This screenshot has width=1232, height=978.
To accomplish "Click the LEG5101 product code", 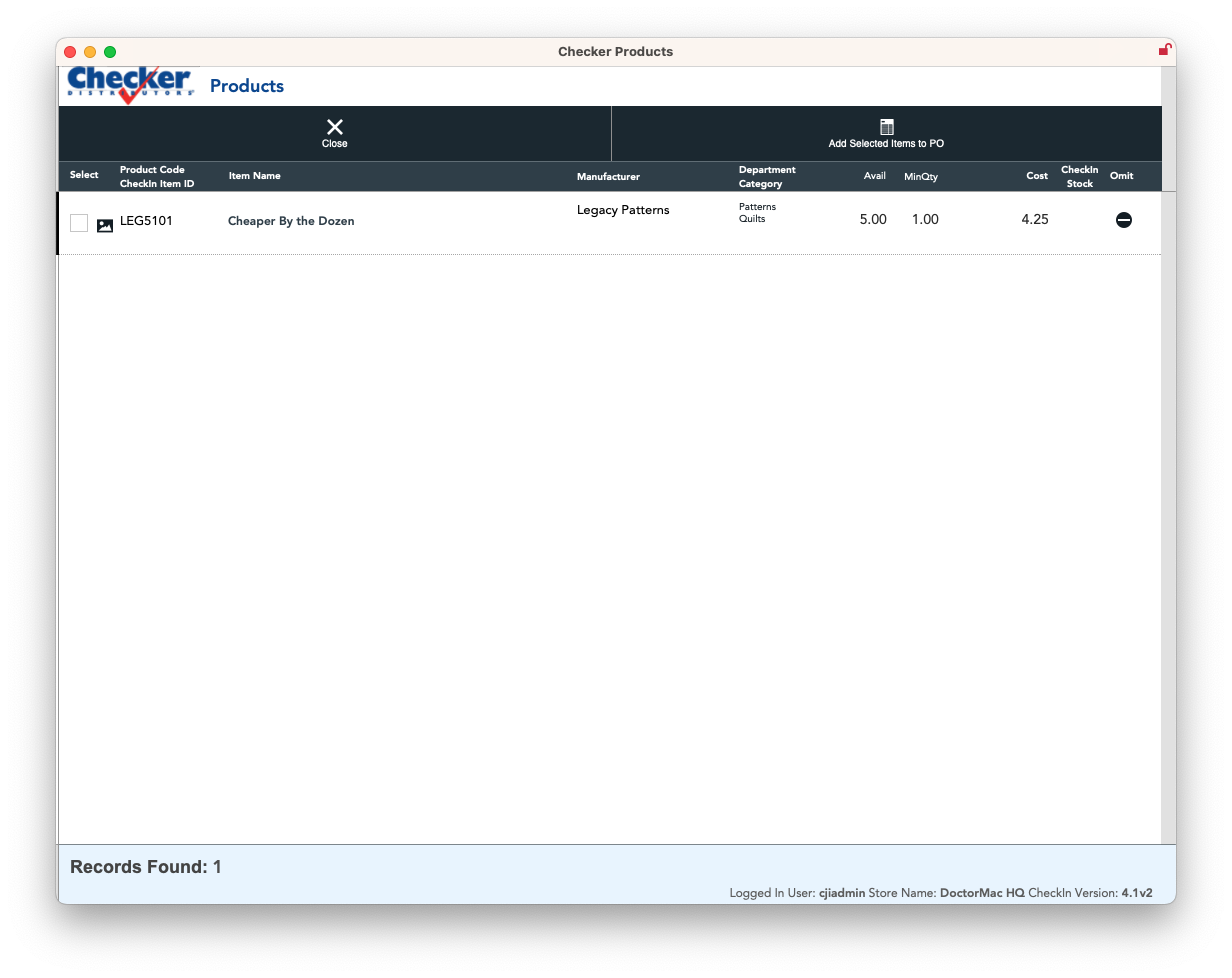I will (146, 221).
